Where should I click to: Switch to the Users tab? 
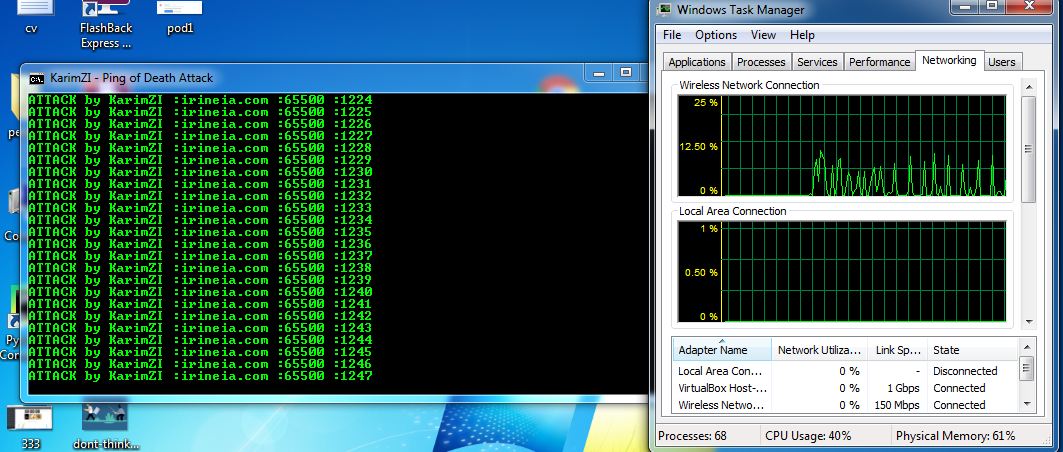click(1001, 62)
